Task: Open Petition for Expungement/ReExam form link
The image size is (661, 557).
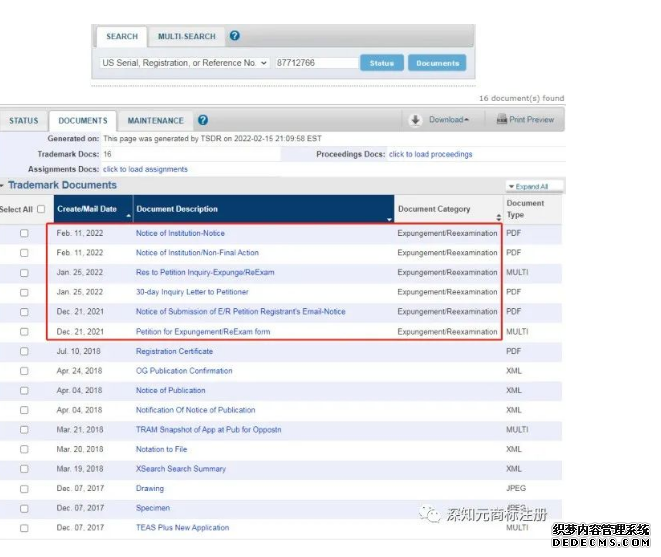Action: point(203,331)
